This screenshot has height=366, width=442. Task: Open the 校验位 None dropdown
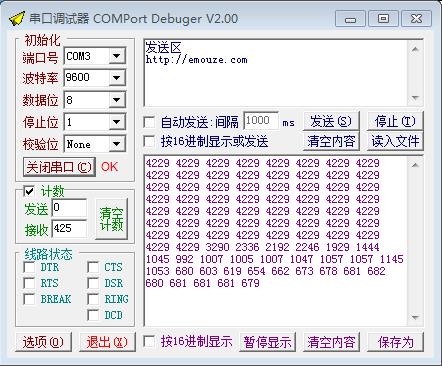[116, 144]
